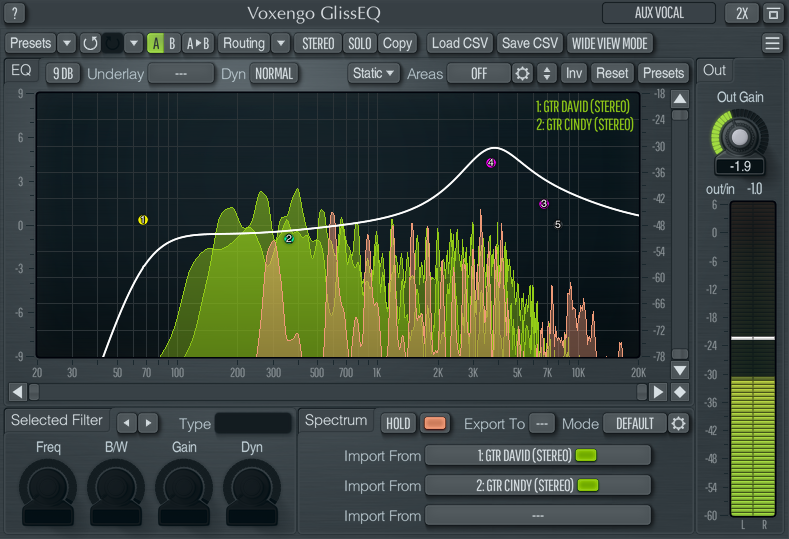Click the EQ Reset button
Image resolution: width=789 pixels, height=539 pixels.
[x=612, y=73]
